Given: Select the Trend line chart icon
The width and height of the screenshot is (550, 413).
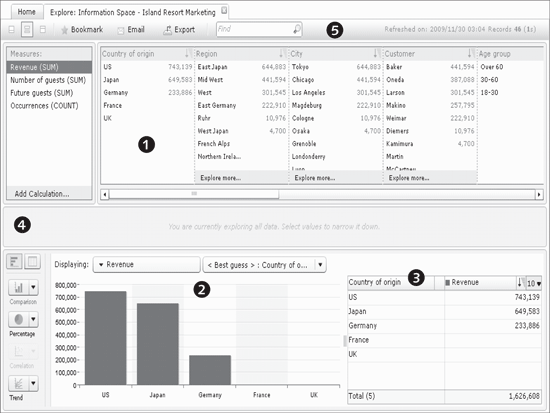Looking at the screenshot, I should click(19, 384).
